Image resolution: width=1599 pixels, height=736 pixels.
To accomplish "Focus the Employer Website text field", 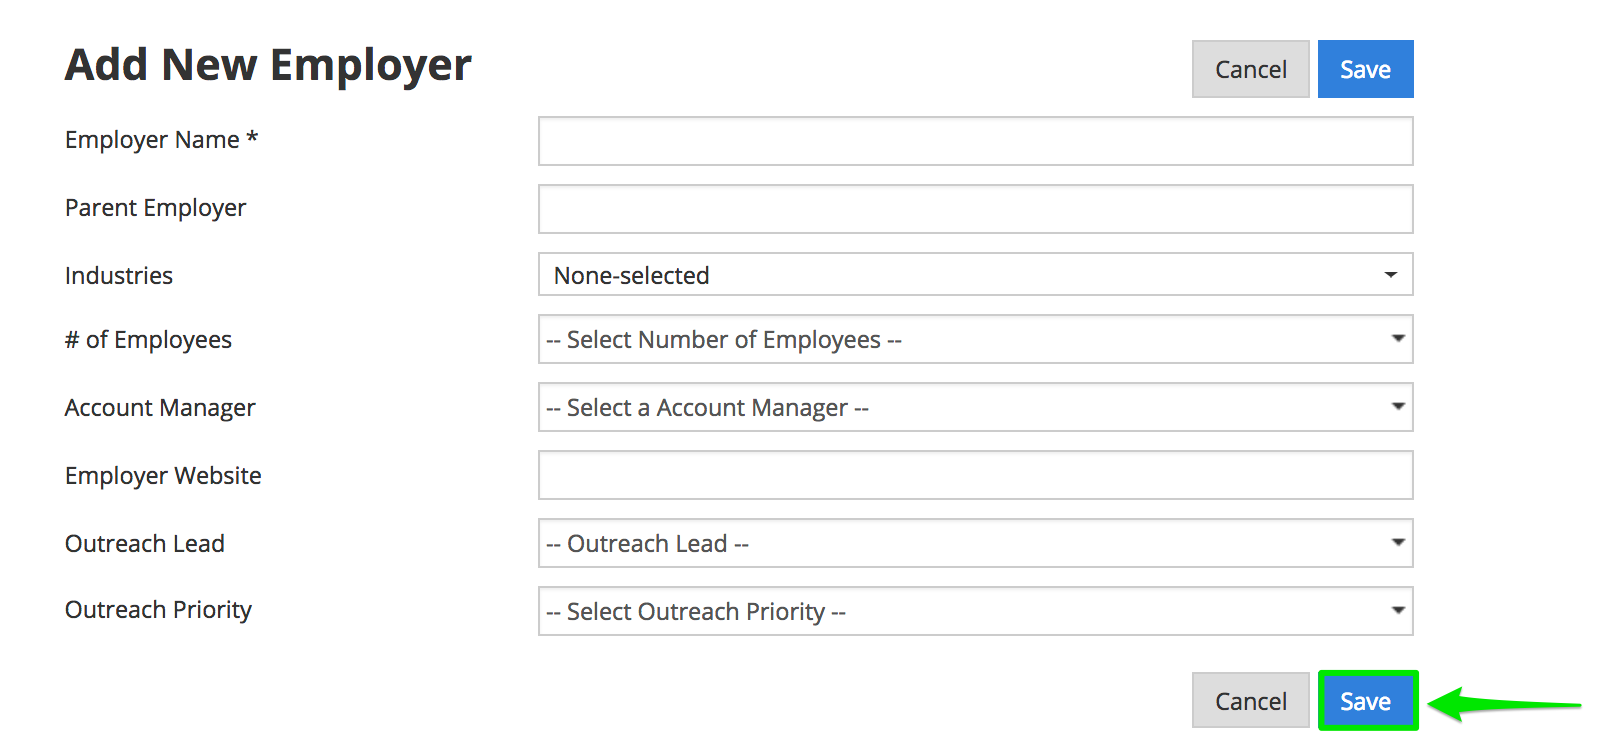I will (x=975, y=475).
